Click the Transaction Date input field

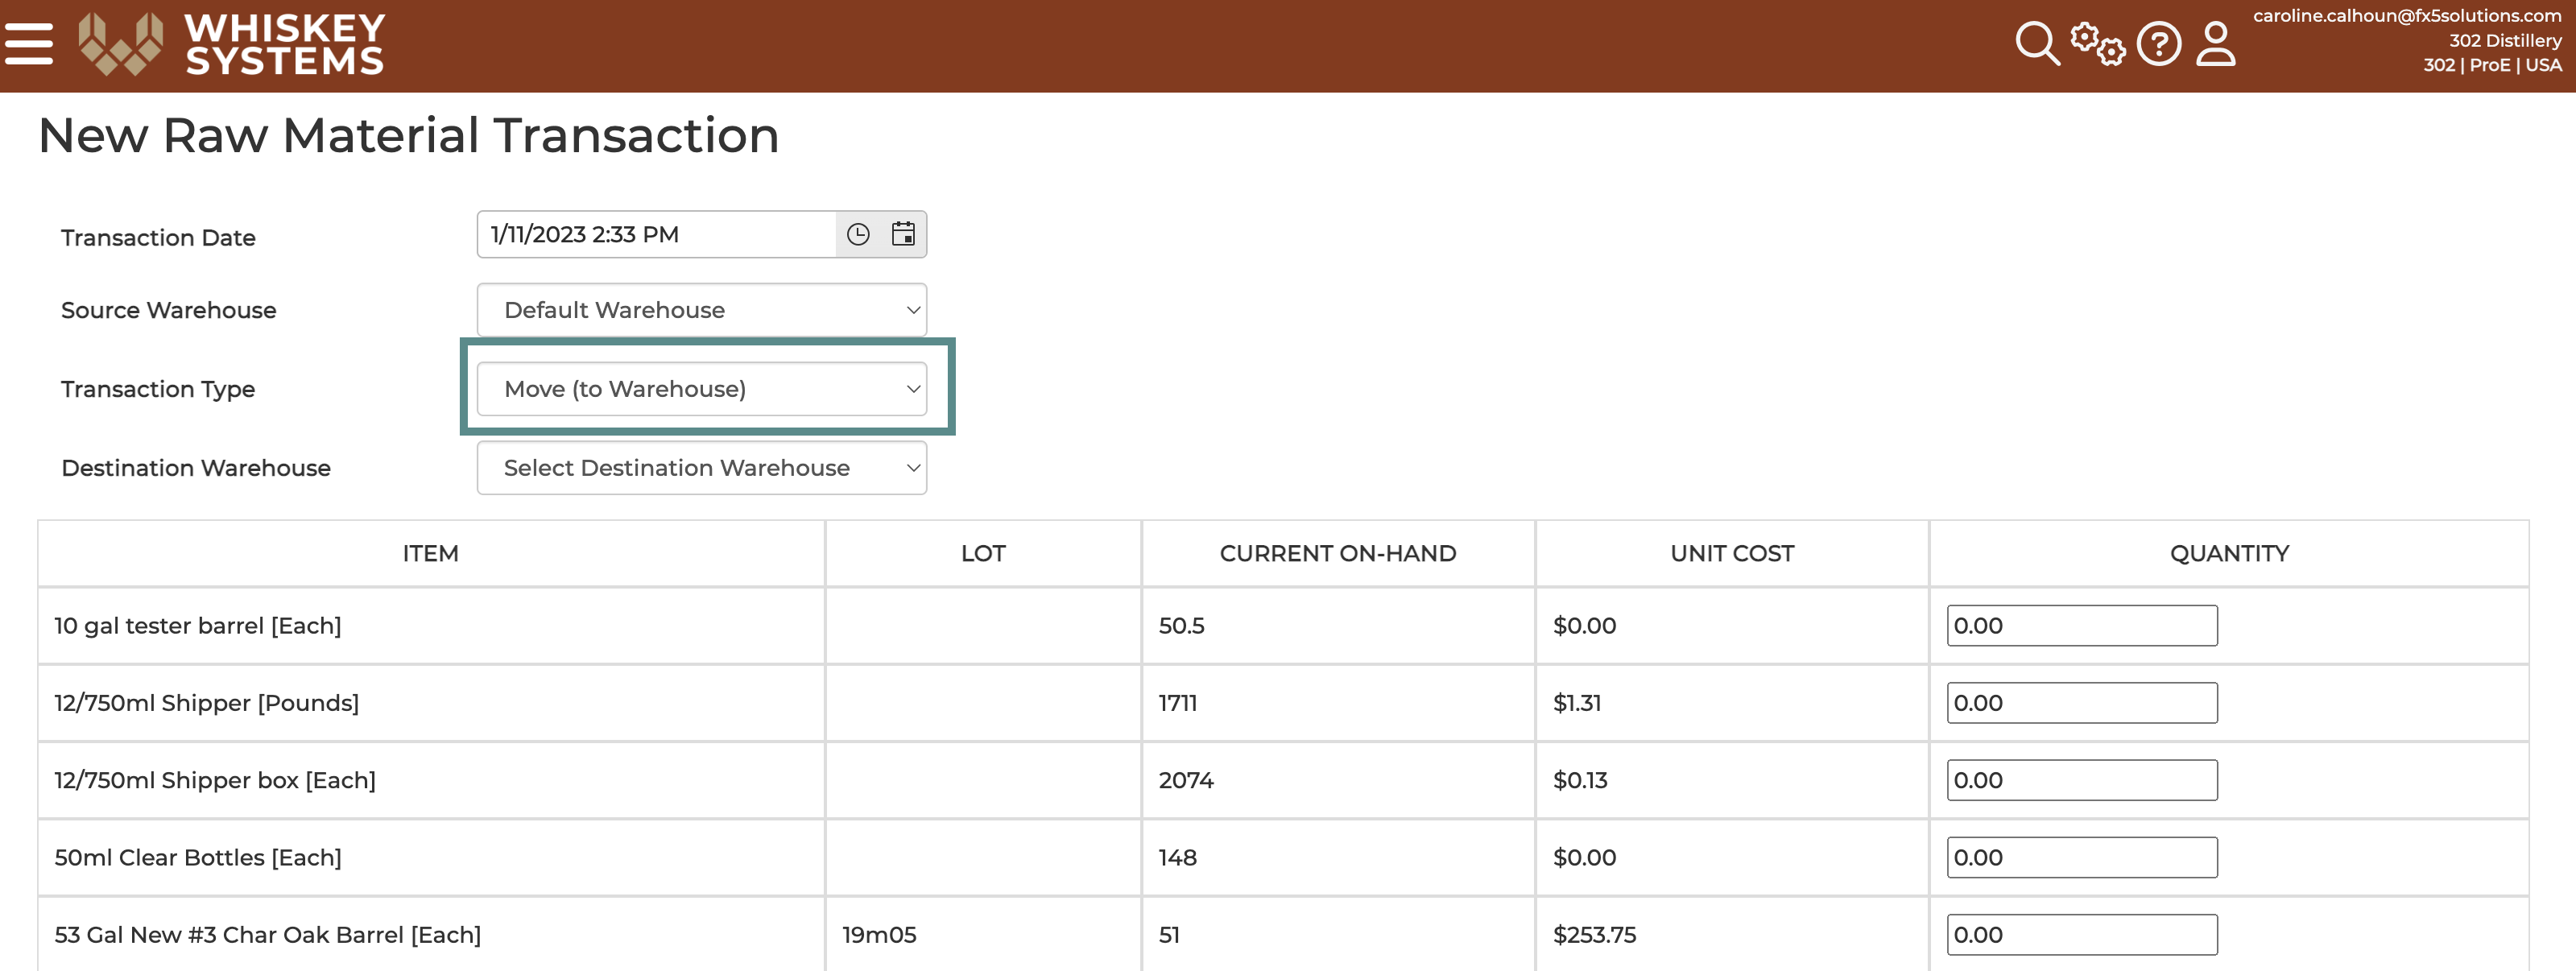tap(650, 234)
